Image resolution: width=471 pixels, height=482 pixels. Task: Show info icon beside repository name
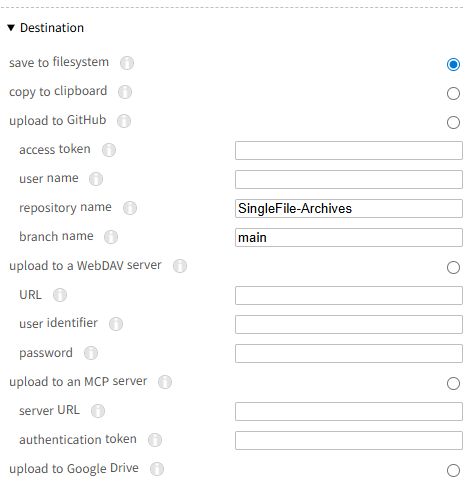click(130, 208)
